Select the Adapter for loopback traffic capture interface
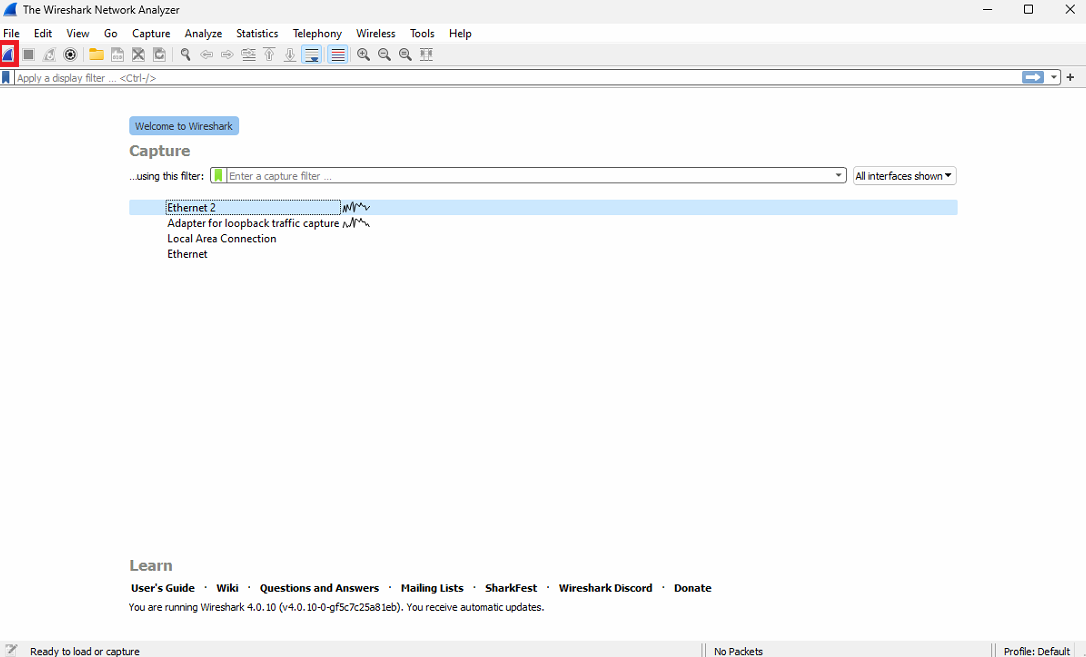1086x657 pixels. (x=253, y=223)
